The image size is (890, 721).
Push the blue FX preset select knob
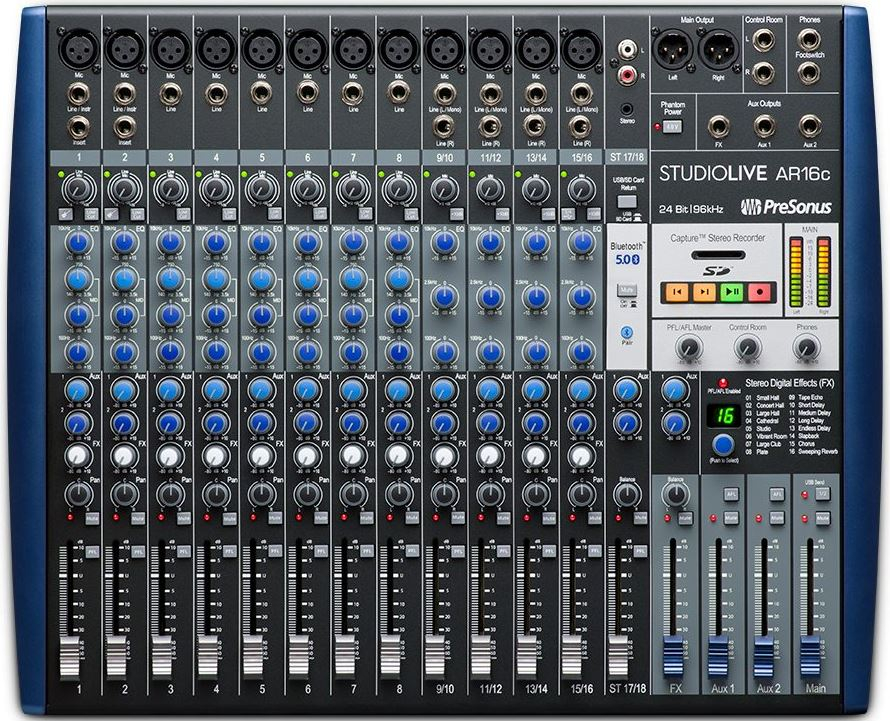723,445
